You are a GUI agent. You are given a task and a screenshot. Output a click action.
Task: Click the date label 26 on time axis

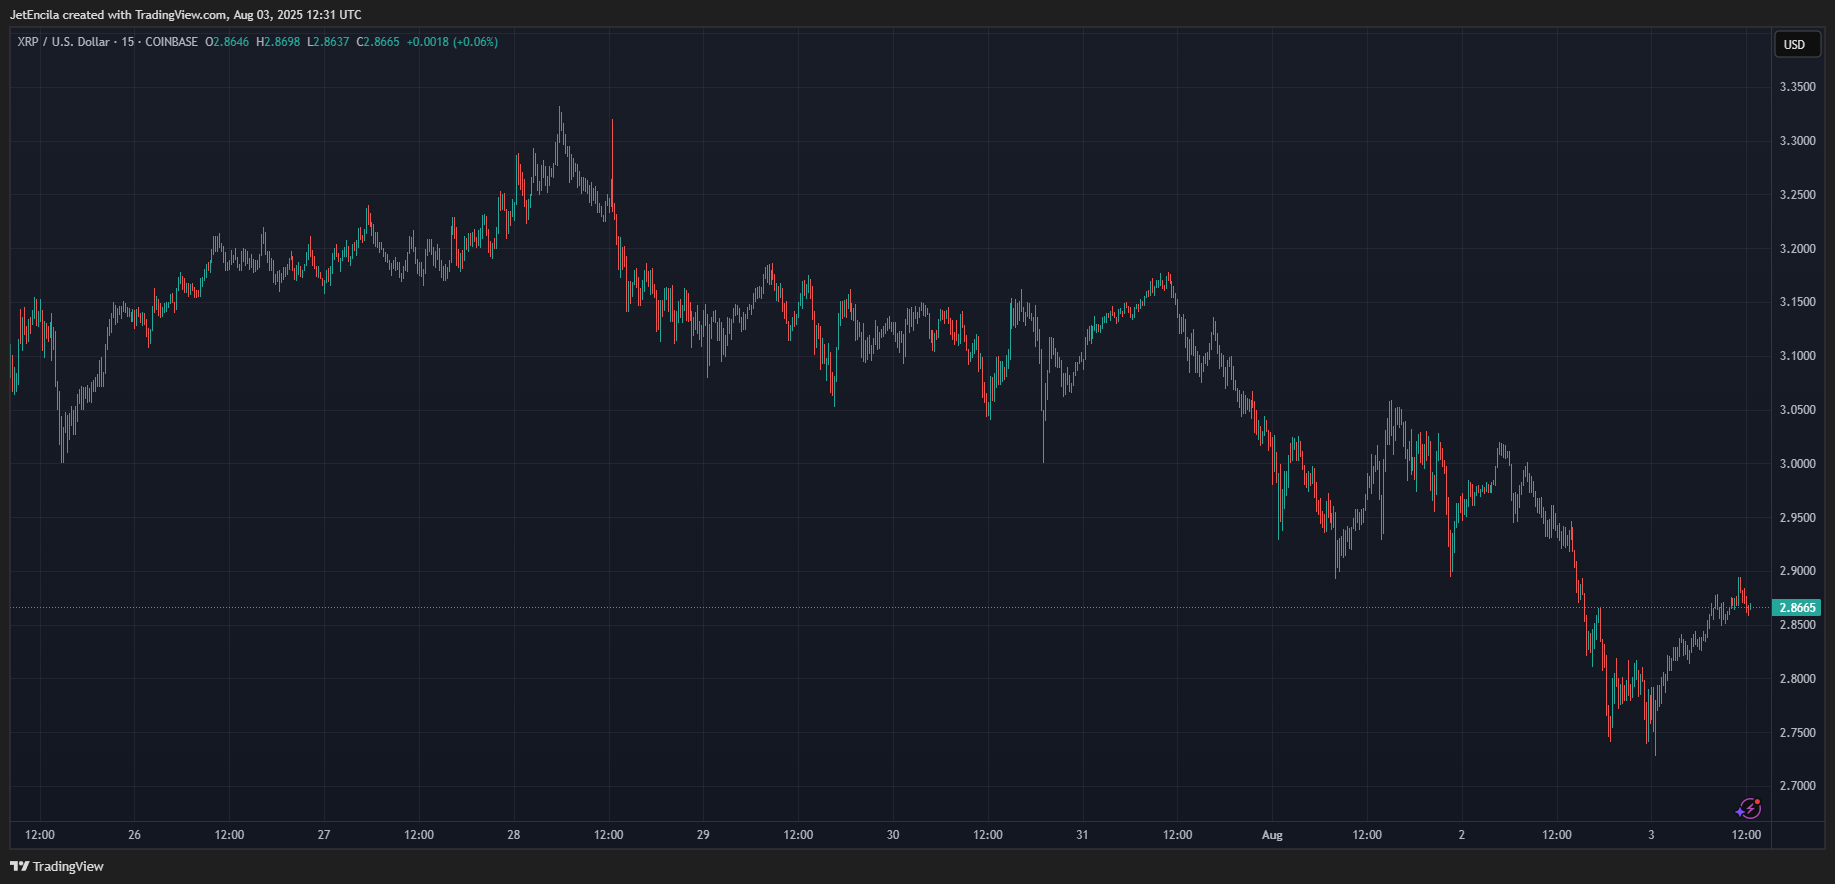tap(135, 835)
